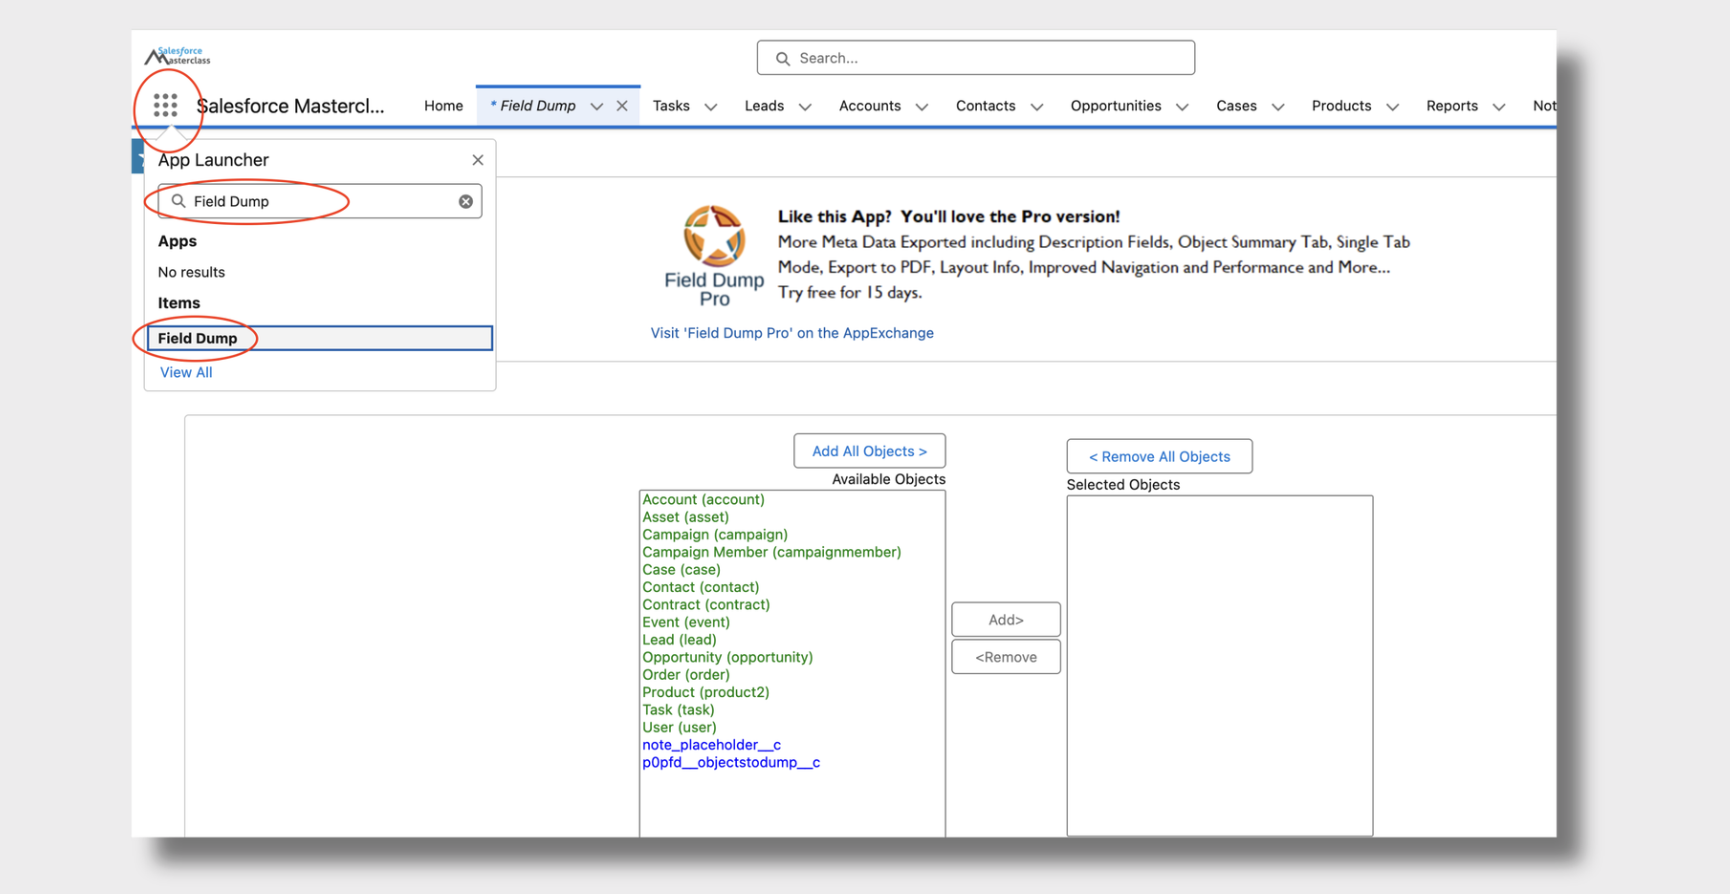The height and width of the screenshot is (894, 1730).
Task: Open the Leads tab
Action: pos(764,106)
